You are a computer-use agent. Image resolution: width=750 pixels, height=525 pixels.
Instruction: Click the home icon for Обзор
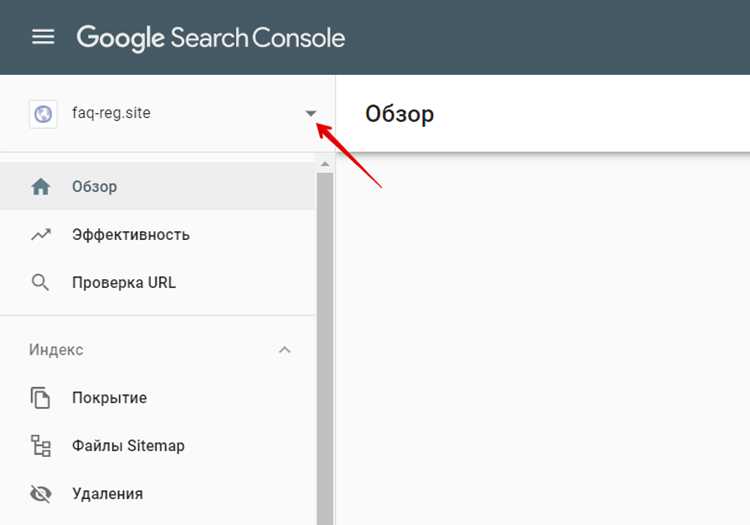41,186
